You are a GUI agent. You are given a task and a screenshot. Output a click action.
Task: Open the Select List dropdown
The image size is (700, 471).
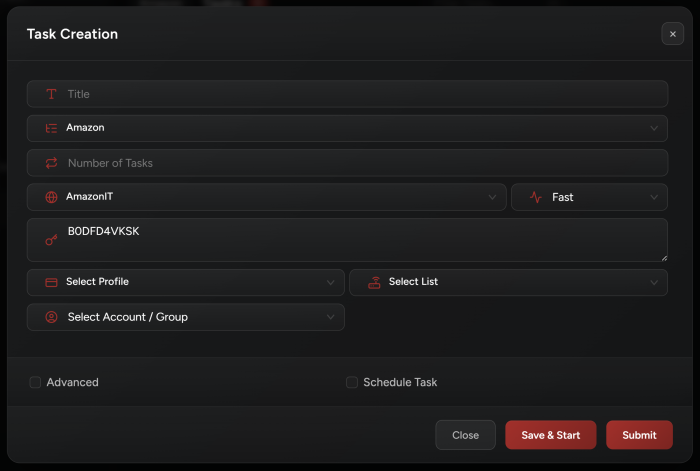508,283
